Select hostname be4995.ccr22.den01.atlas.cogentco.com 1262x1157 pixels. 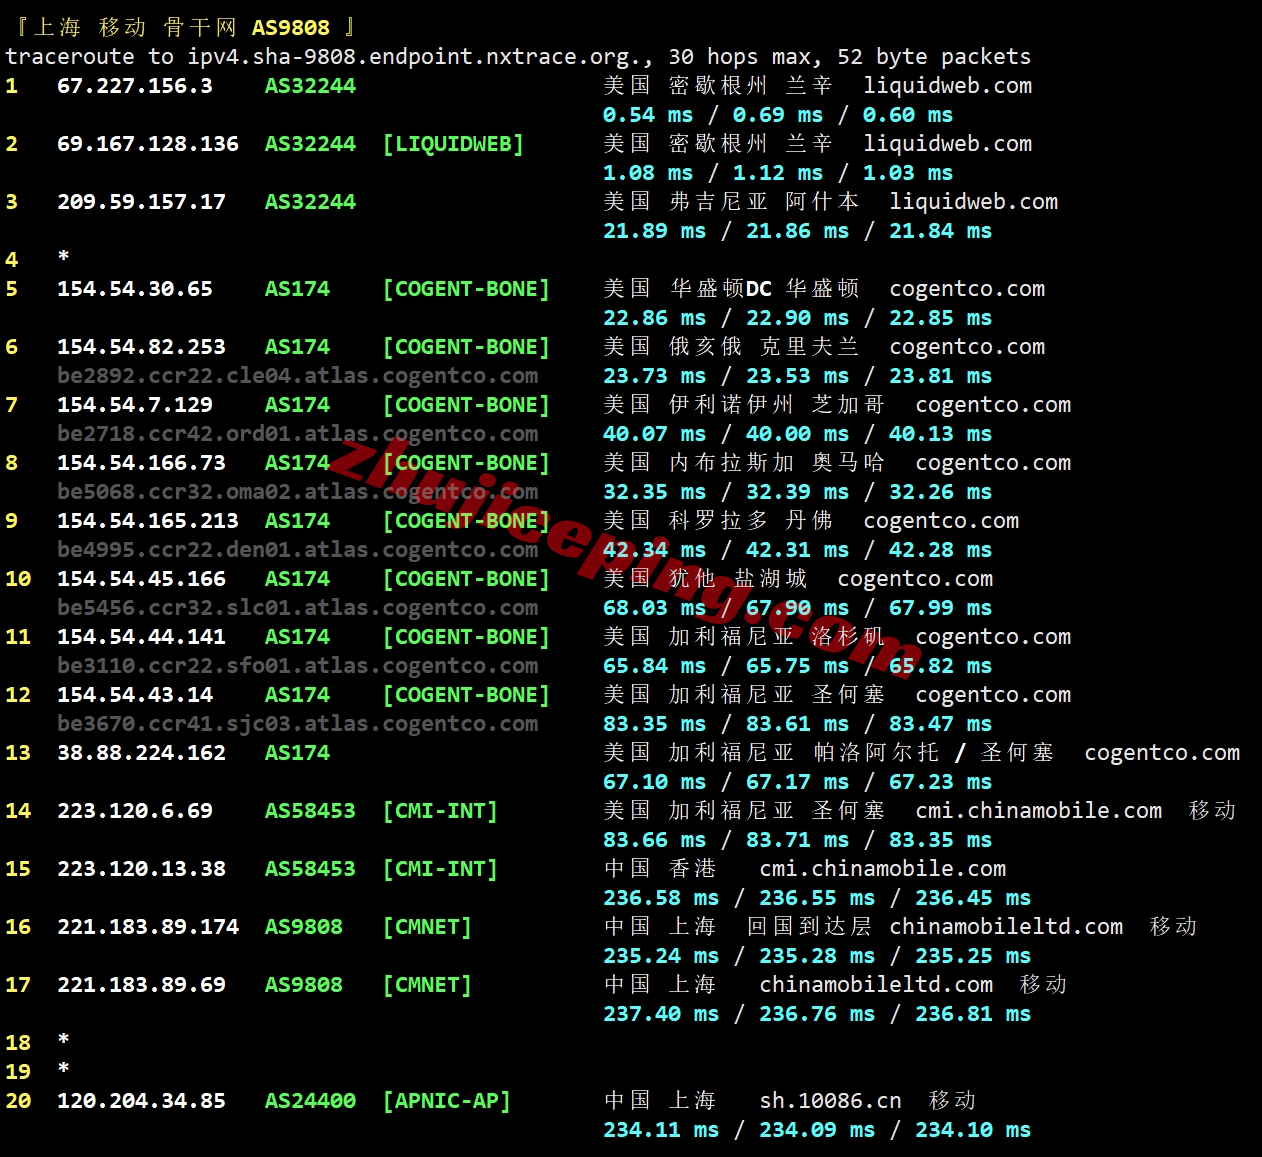(x=297, y=550)
